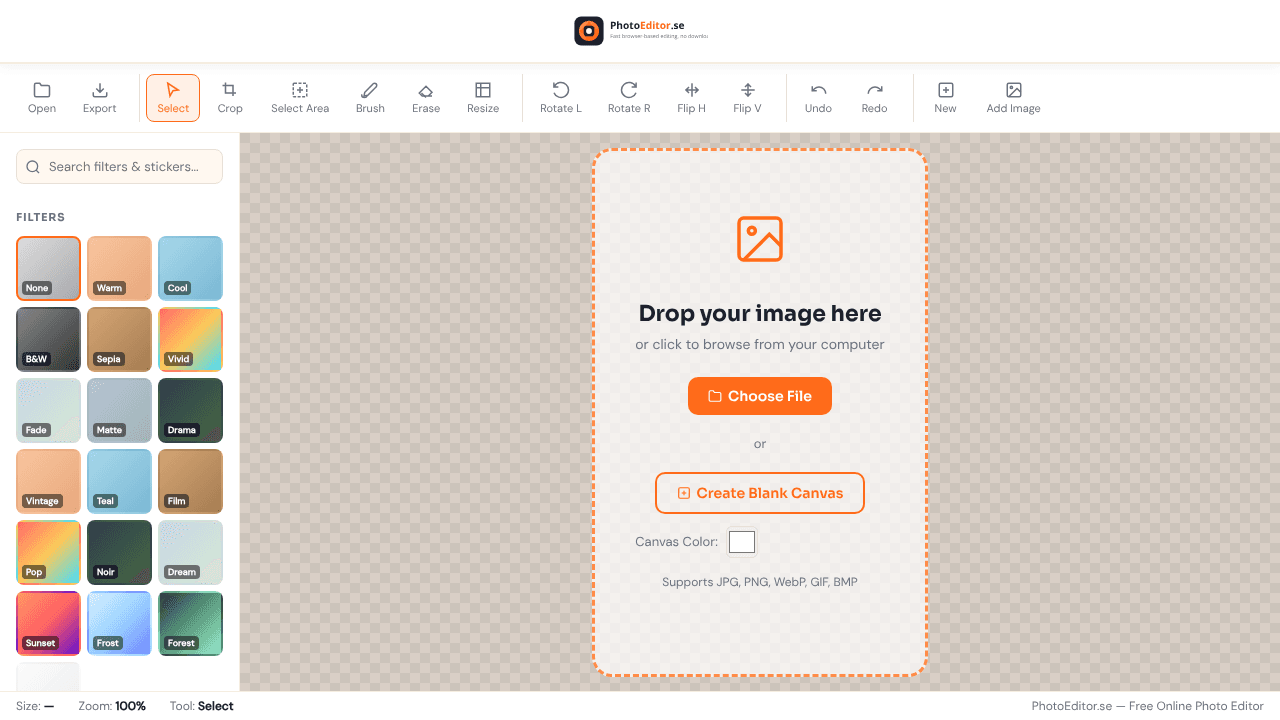Choose the Crop tool
Viewport: 1280px width, 720px height.
pyautogui.click(x=230, y=98)
